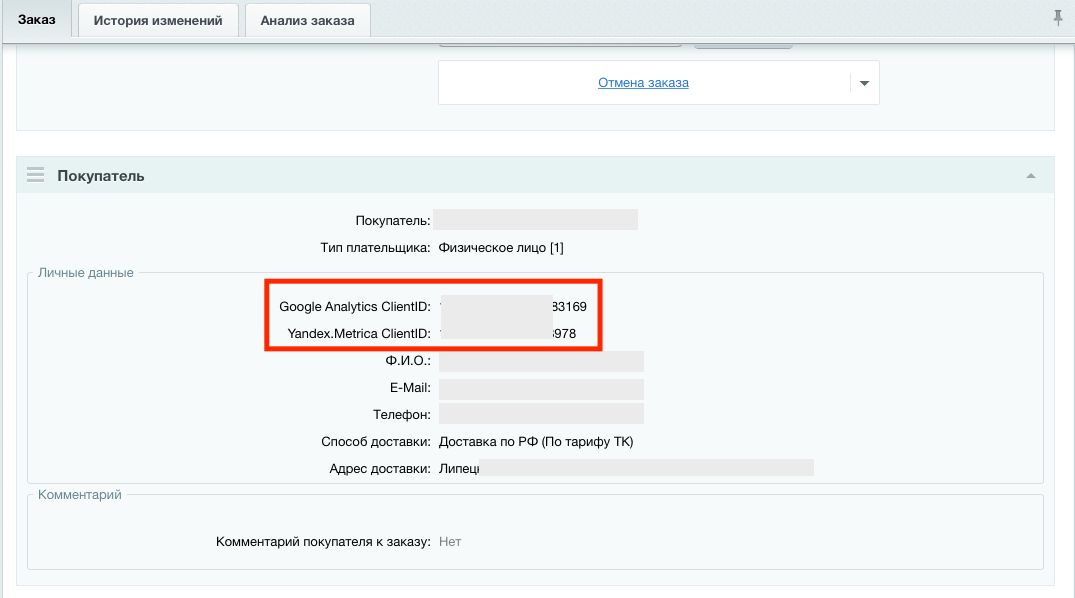Click the Покупатель section header title
Screen dimensions: 1075x598
[101, 176]
